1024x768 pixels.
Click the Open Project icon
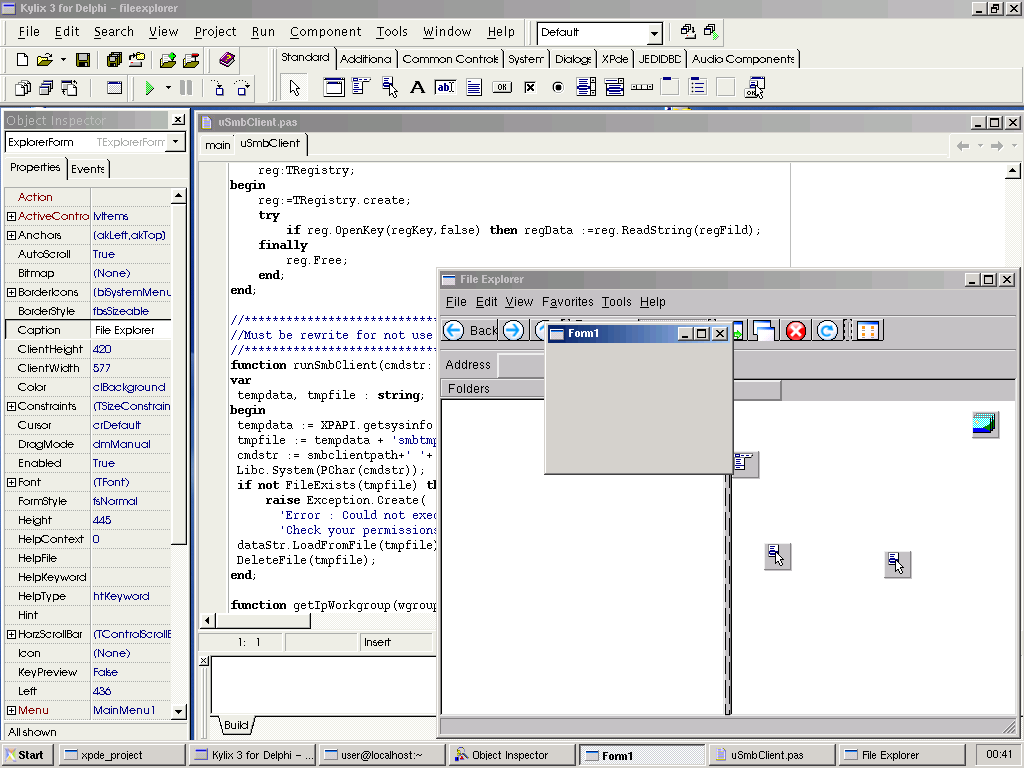tap(137, 60)
